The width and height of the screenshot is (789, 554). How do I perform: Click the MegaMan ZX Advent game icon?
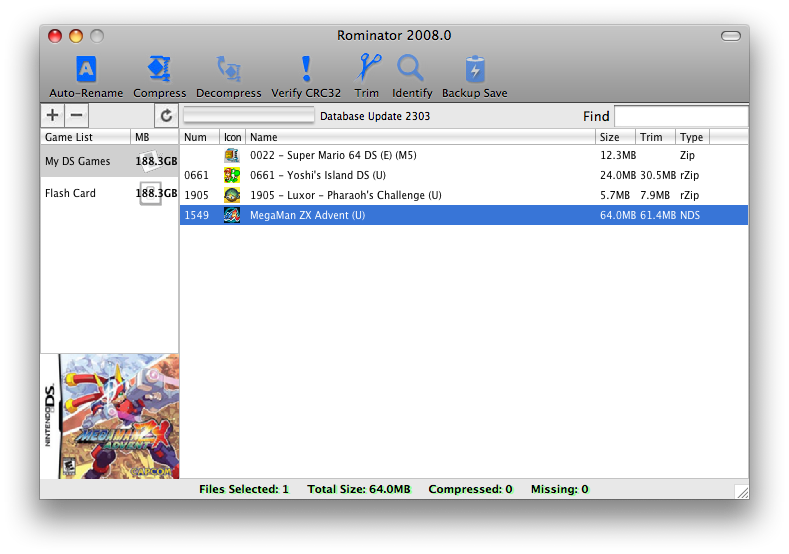coord(232,215)
